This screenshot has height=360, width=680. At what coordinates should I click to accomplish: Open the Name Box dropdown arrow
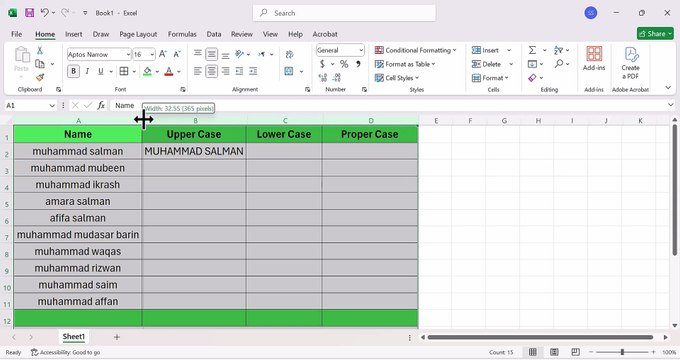click(x=52, y=105)
